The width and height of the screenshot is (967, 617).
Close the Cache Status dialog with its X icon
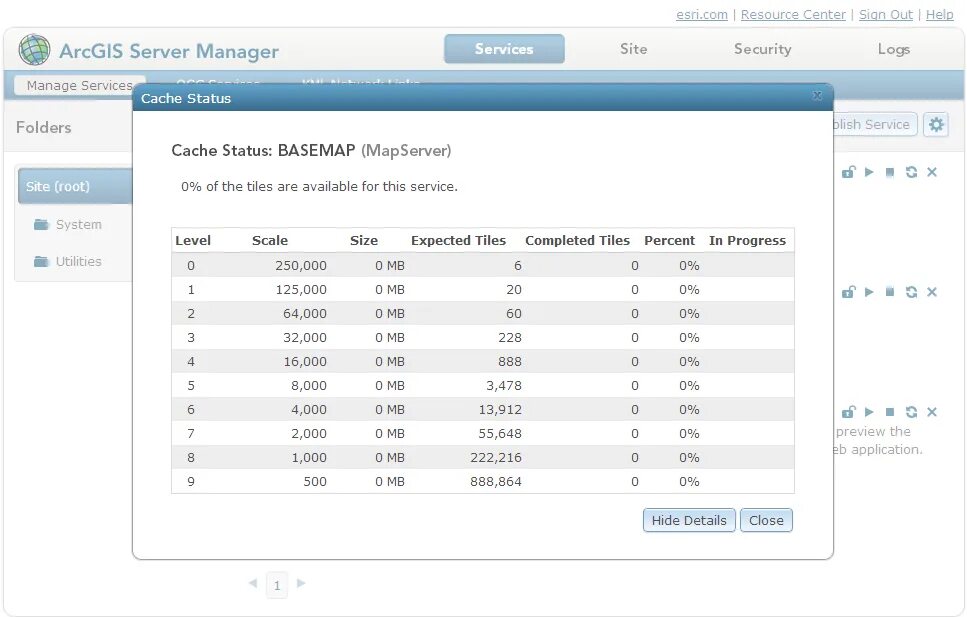817,96
